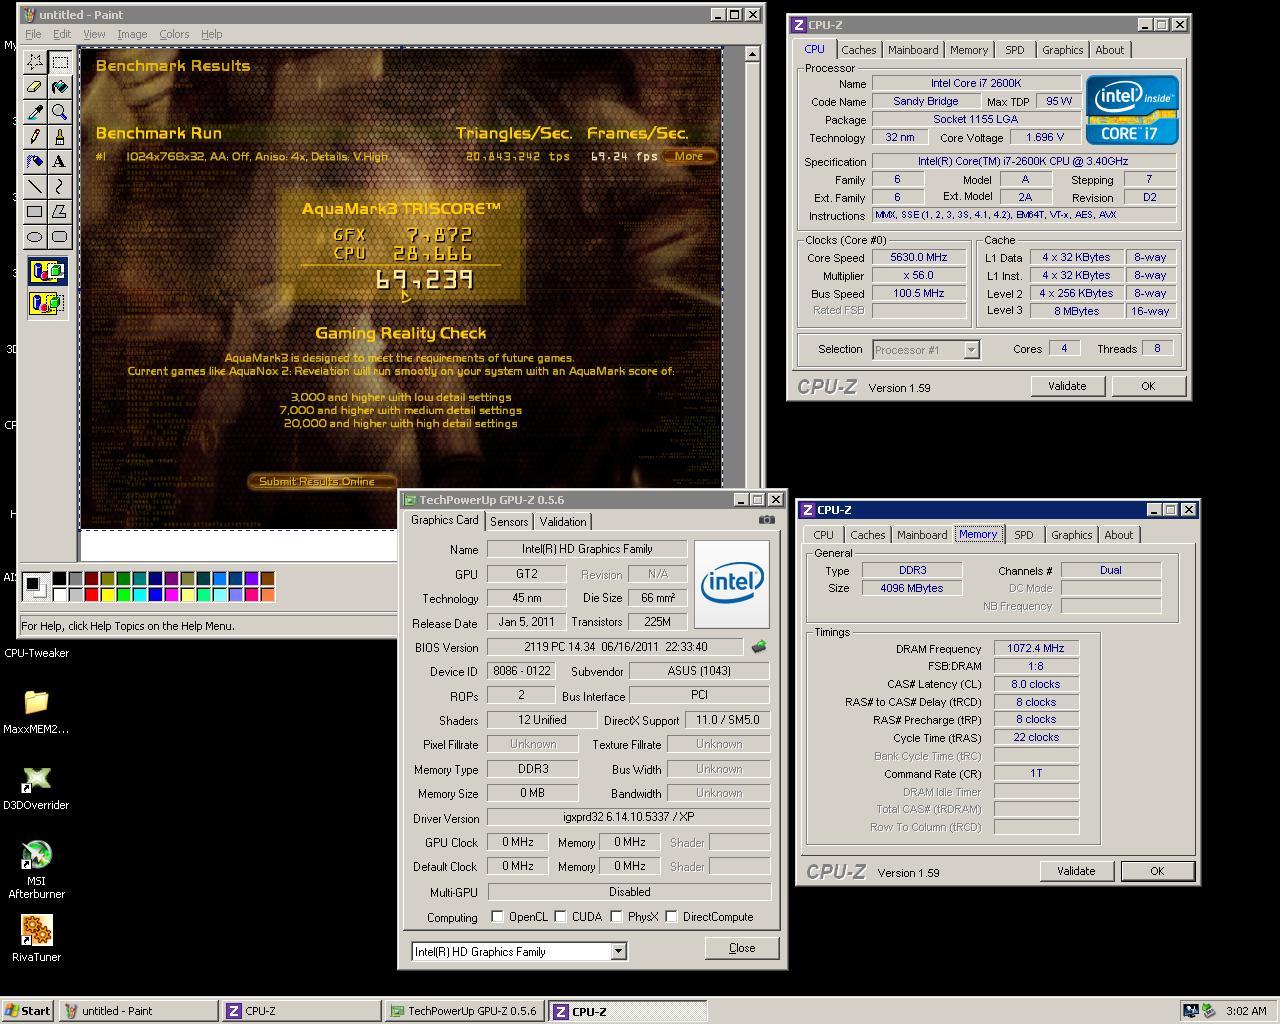Select transparent selection mode option in Paint
Screen dimensions: 1280x1024
[47, 303]
